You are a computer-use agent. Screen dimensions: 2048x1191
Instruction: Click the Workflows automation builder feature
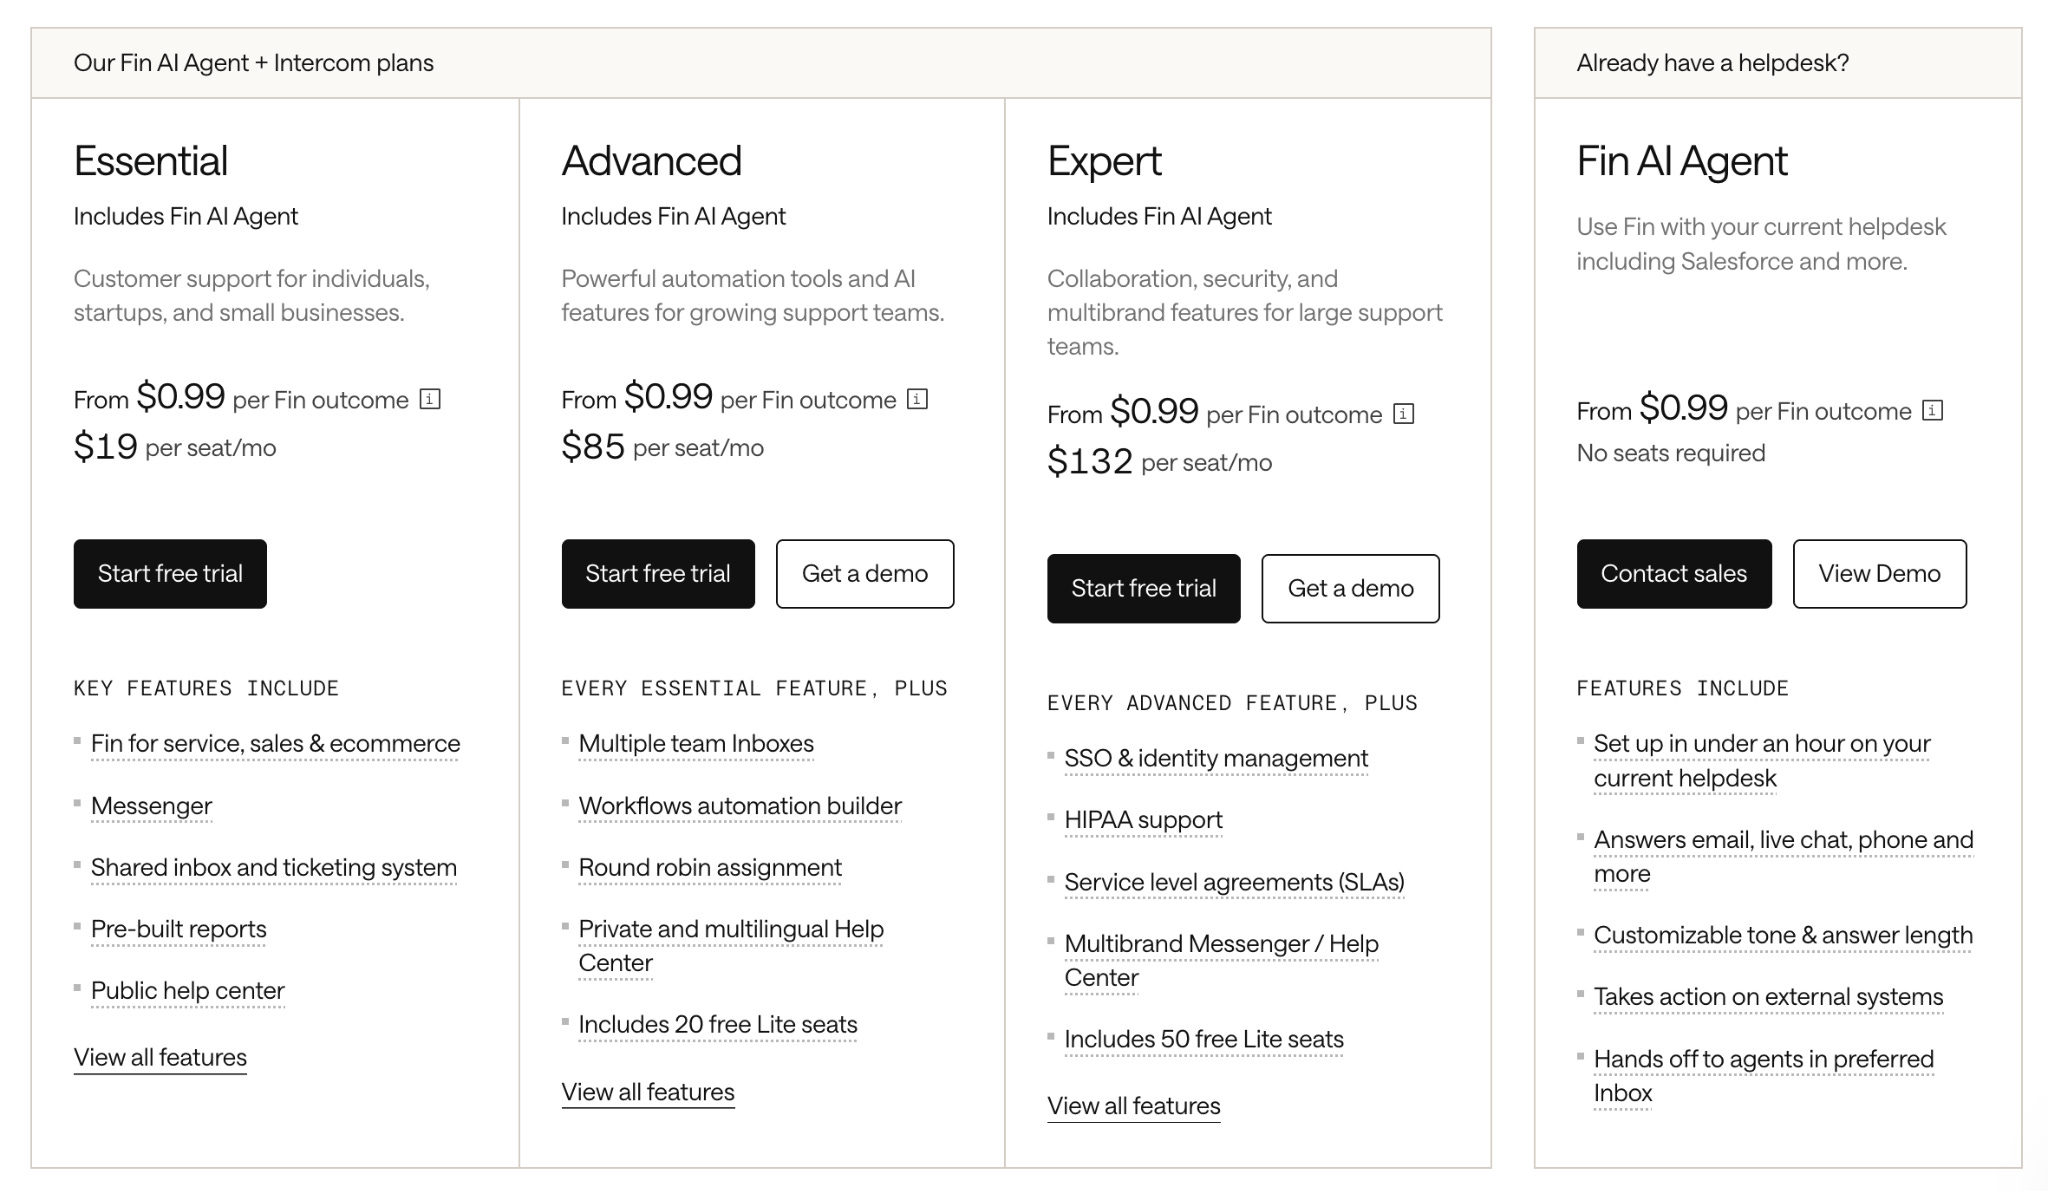[740, 806]
